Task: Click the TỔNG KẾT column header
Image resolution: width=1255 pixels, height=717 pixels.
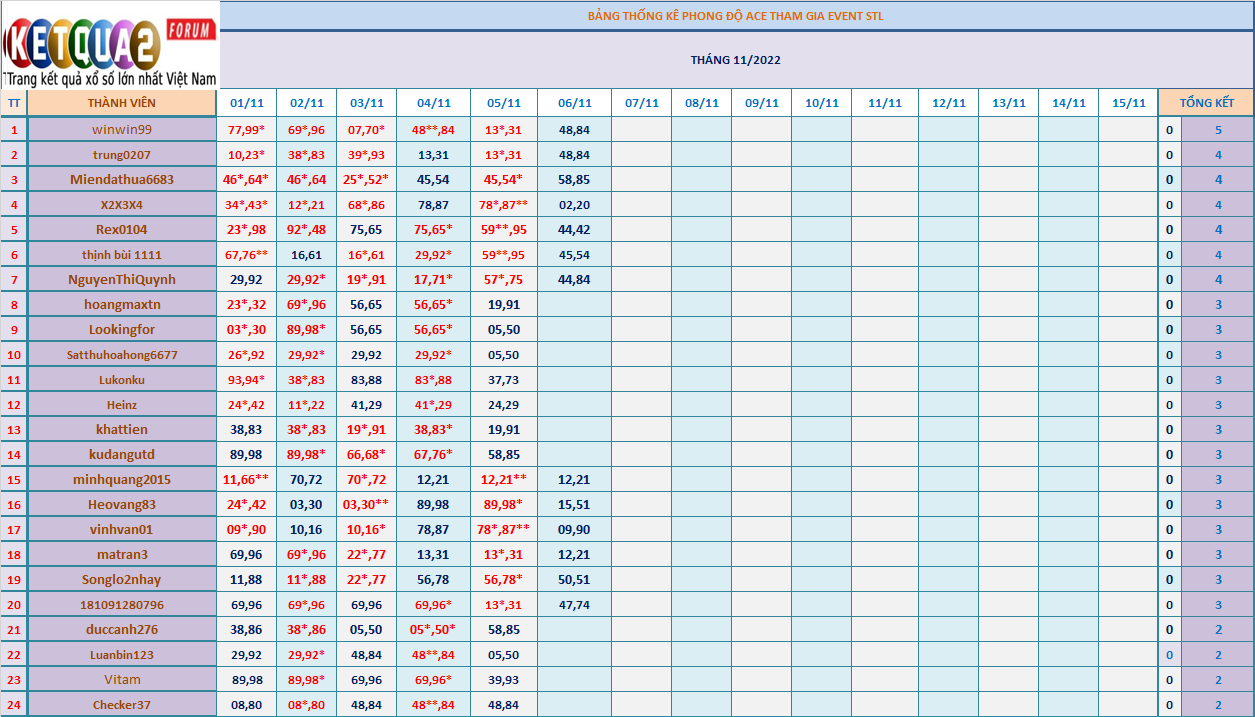Action: [1206, 103]
